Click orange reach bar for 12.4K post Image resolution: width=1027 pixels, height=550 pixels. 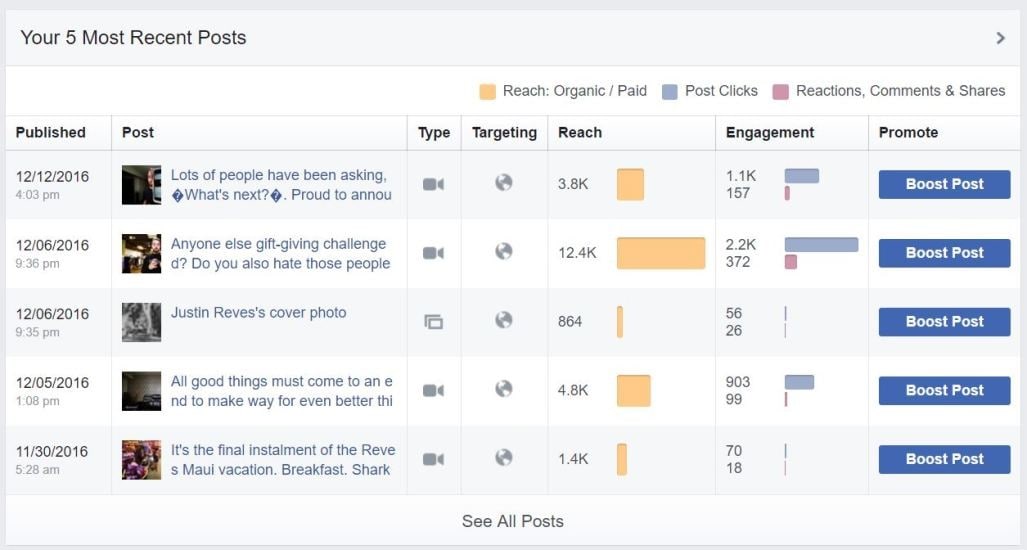click(x=660, y=253)
